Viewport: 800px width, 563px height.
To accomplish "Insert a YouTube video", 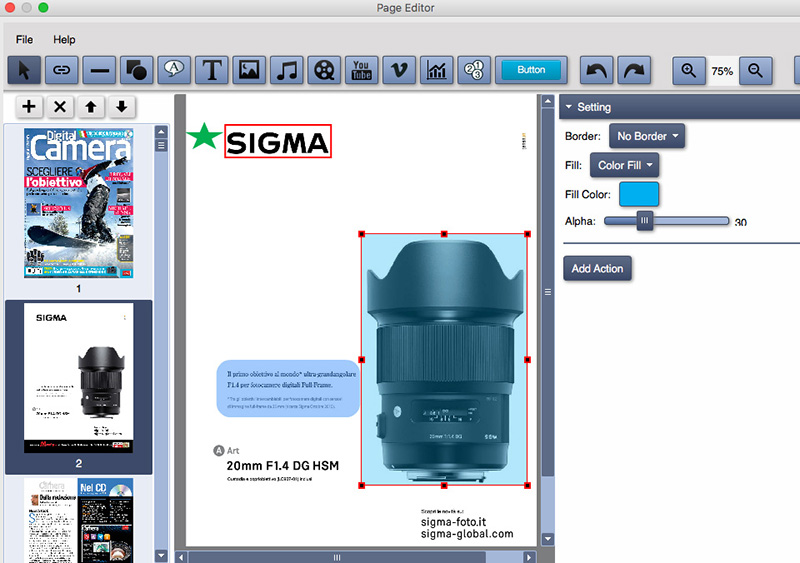I will 362,70.
